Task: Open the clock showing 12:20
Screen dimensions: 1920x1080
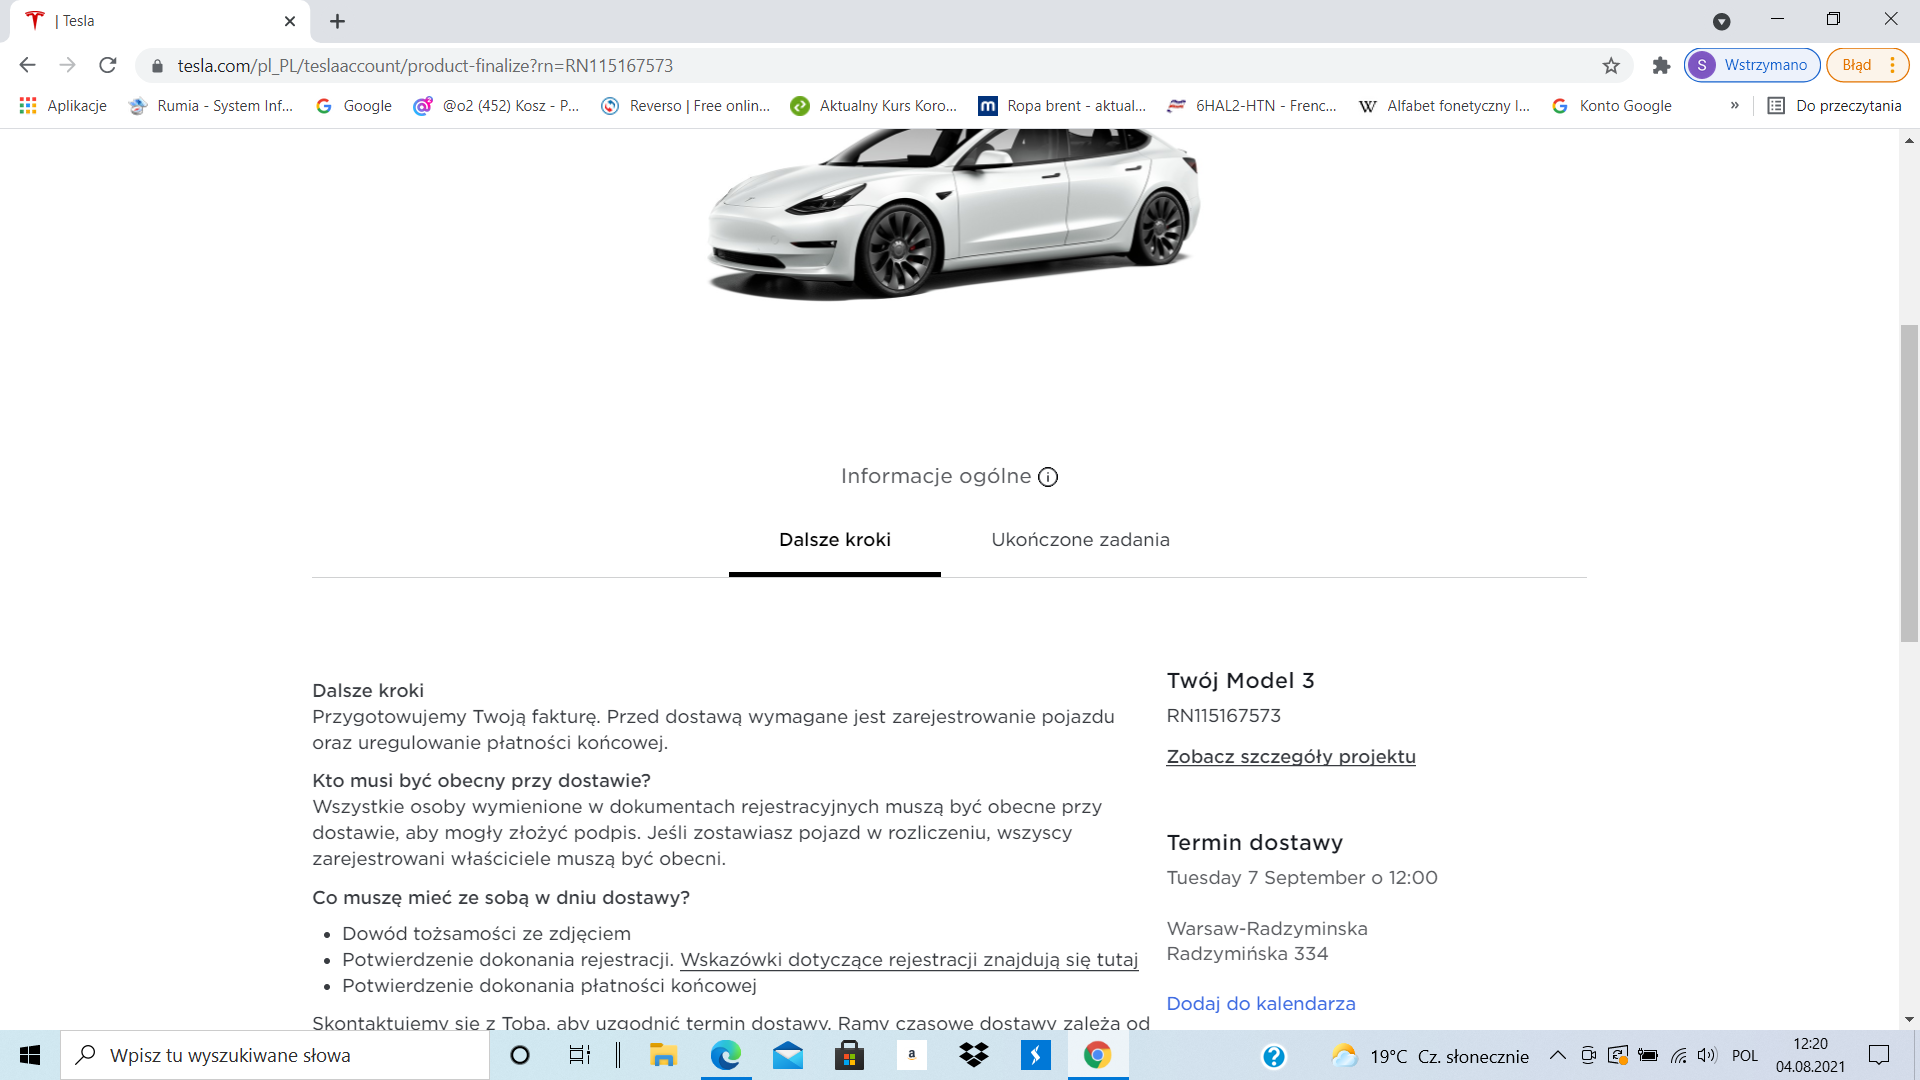Action: (1811, 1055)
